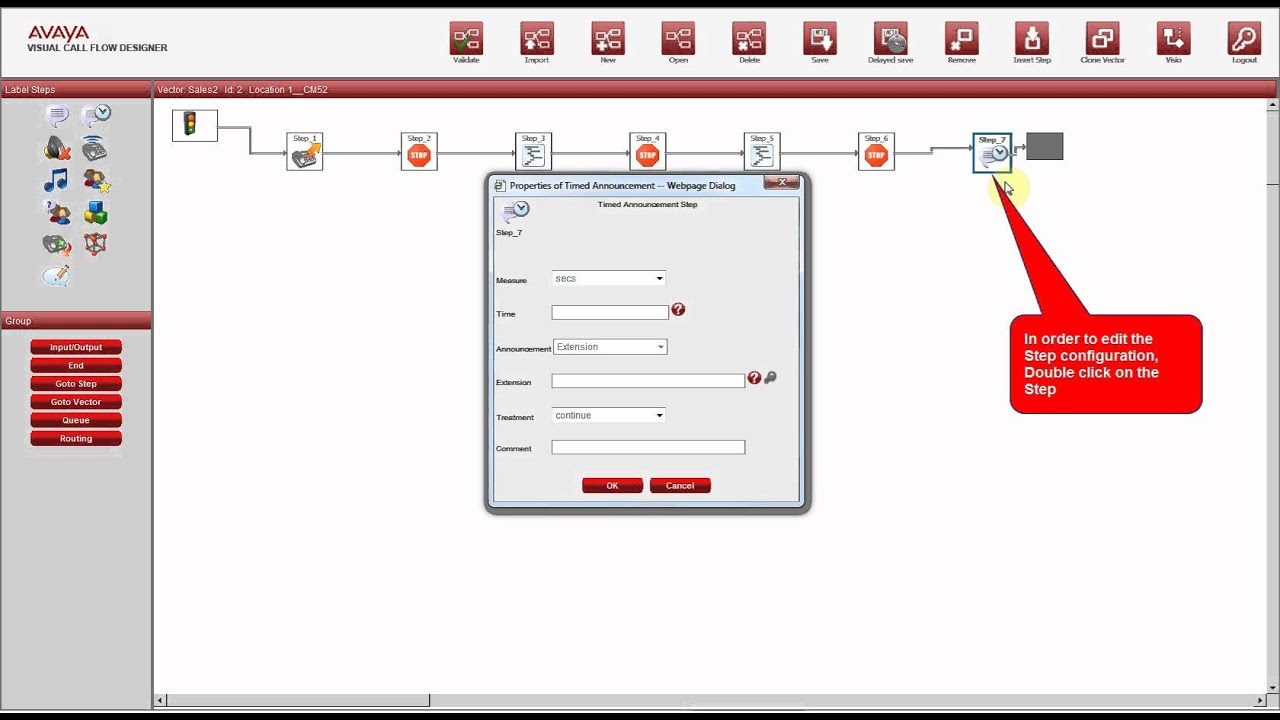The image size is (1280, 720).
Task: Click the Insert Step toolbar icon
Action: point(1032,38)
